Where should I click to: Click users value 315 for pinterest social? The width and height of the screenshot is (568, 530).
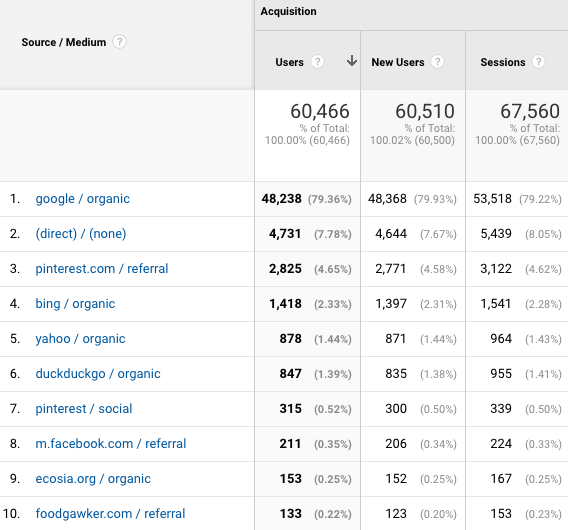291,409
